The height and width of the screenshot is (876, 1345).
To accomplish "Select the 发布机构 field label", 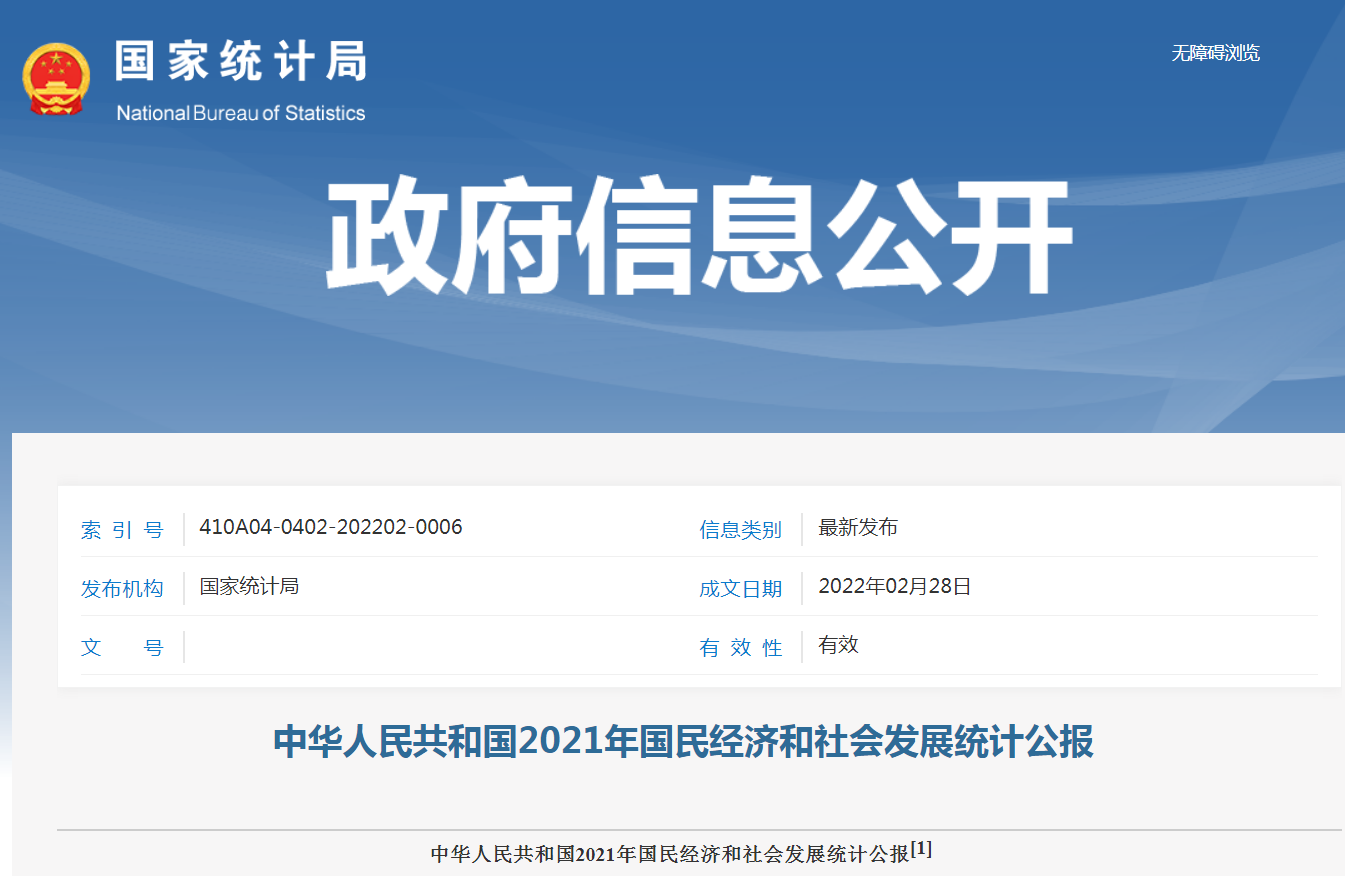I will coord(124,588).
